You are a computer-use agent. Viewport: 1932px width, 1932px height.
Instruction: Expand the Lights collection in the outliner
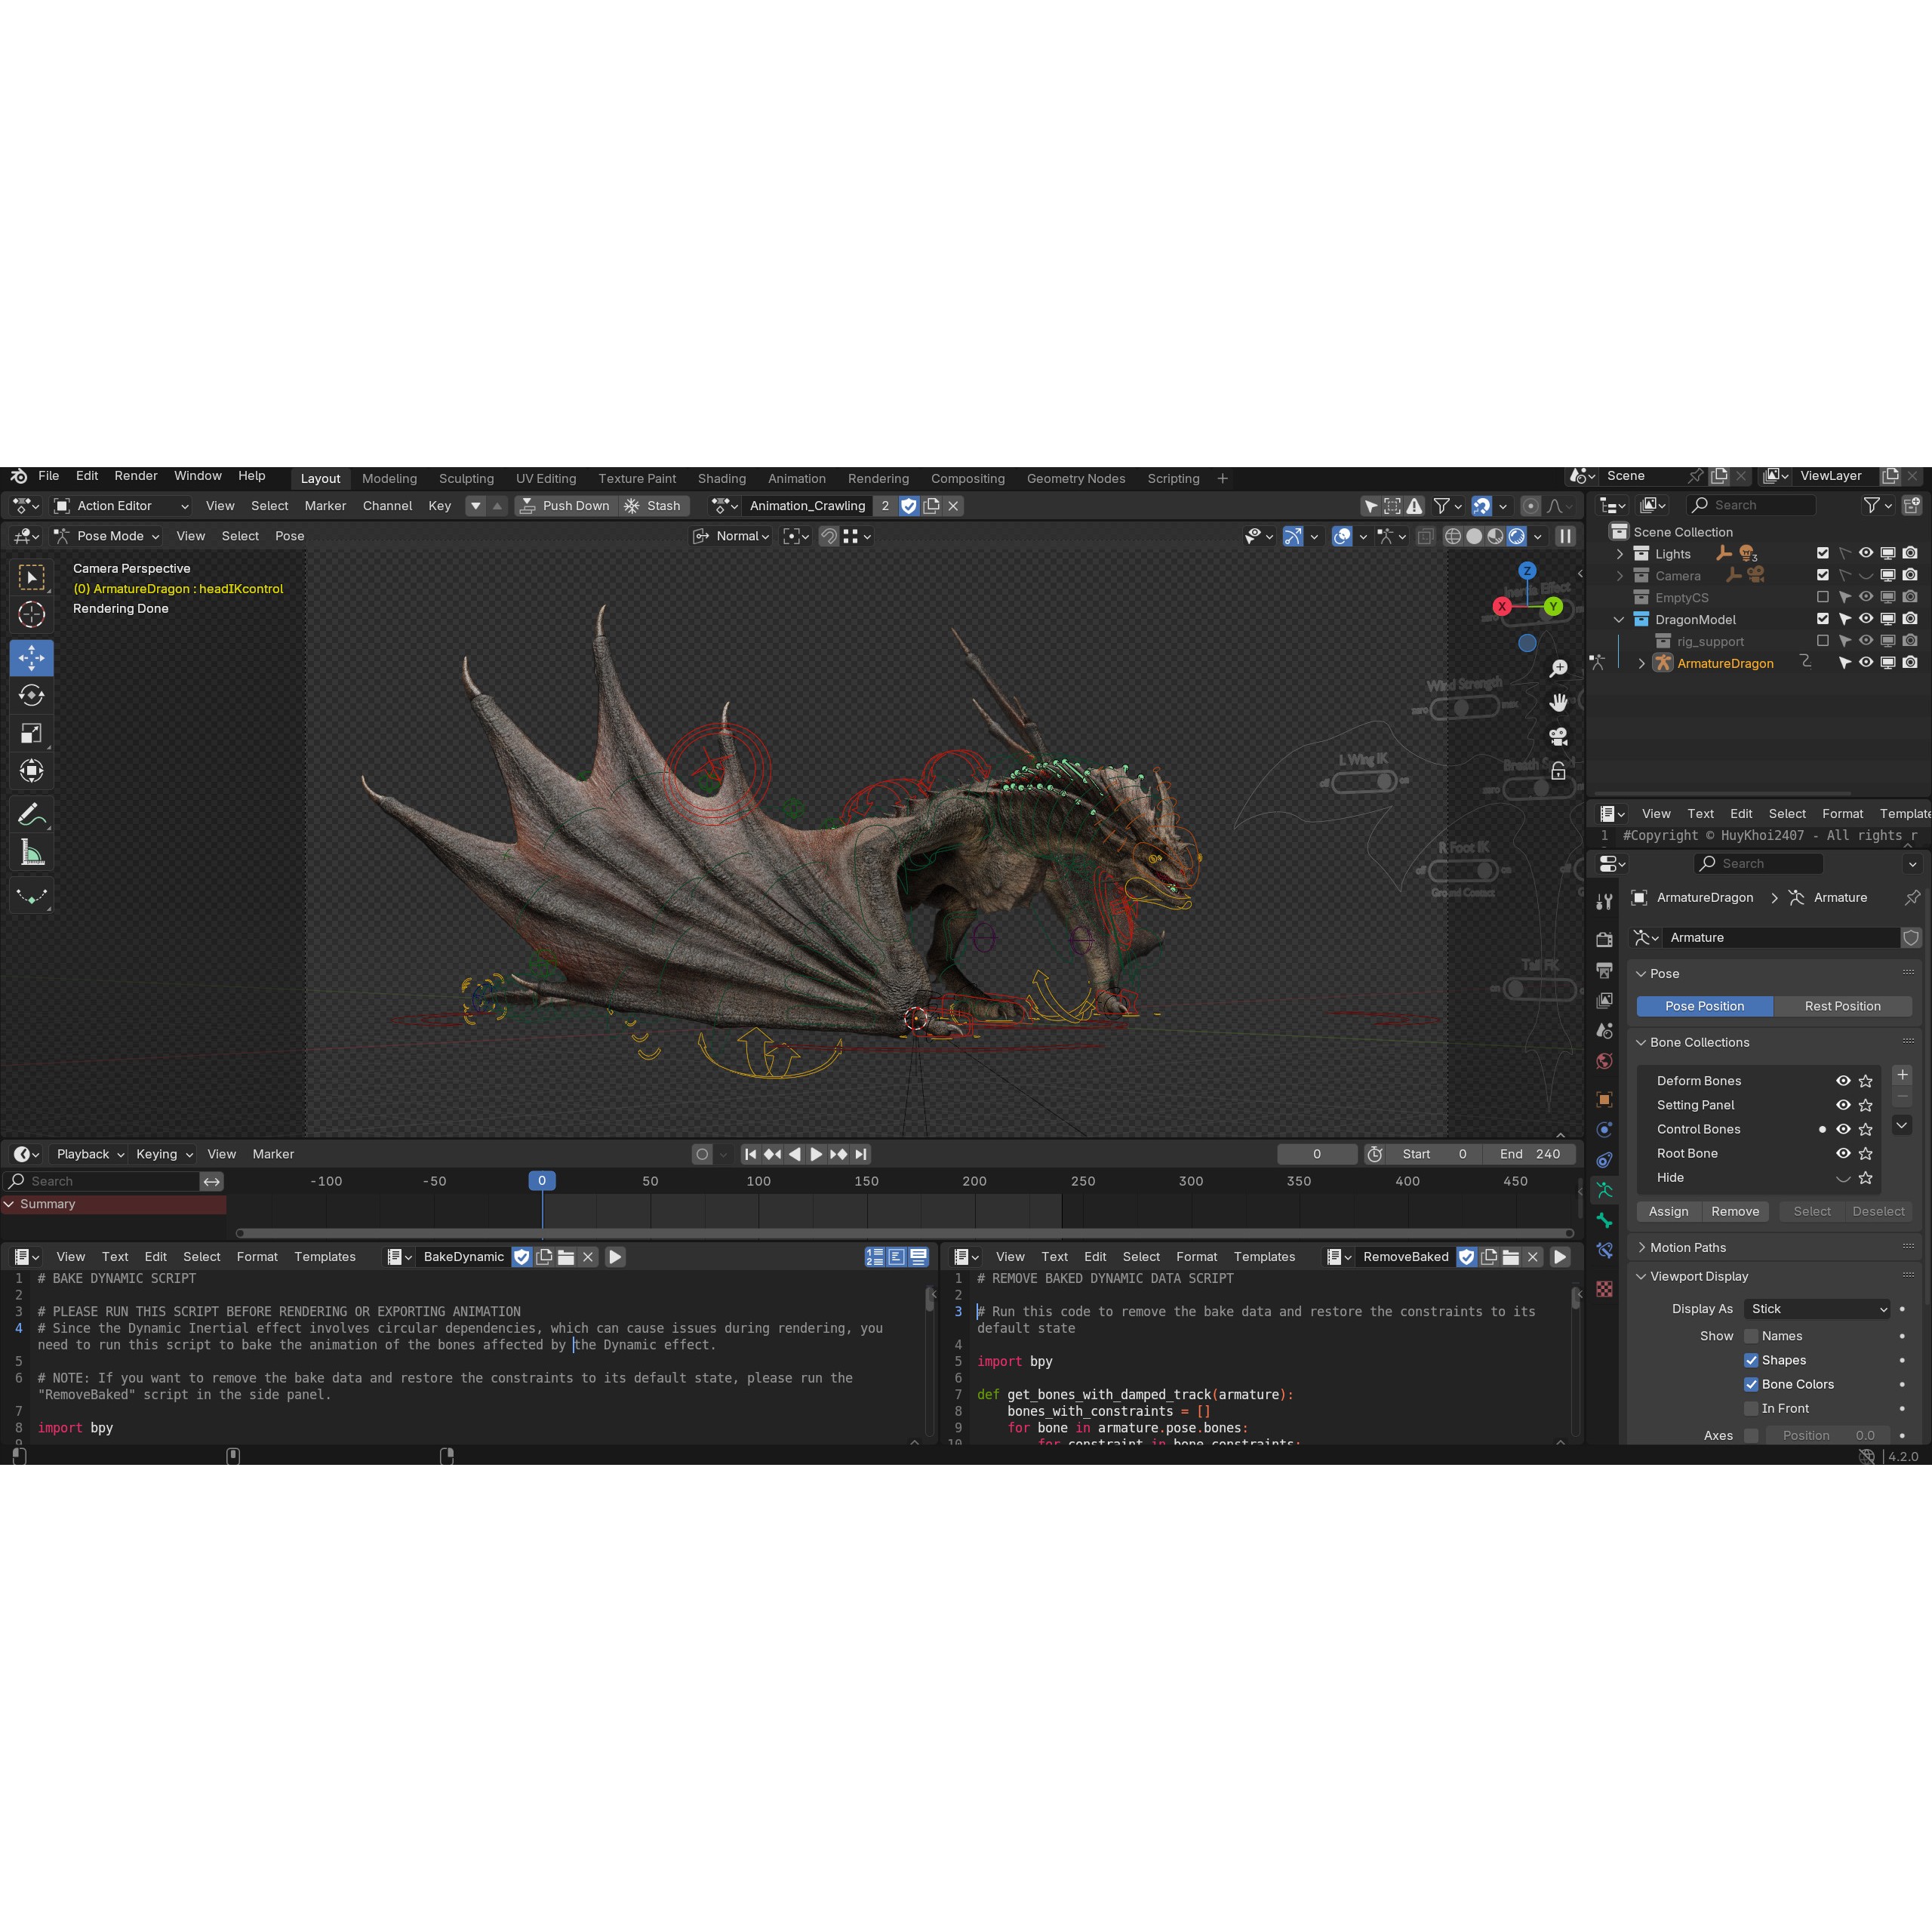coord(1620,553)
